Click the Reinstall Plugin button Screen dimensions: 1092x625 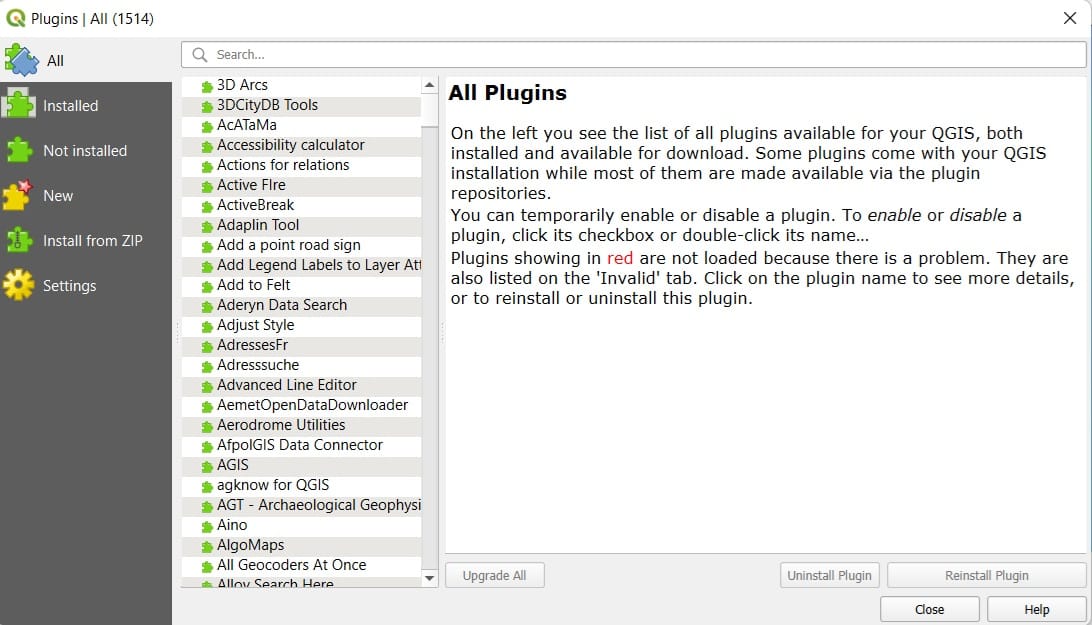(x=987, y=576)
